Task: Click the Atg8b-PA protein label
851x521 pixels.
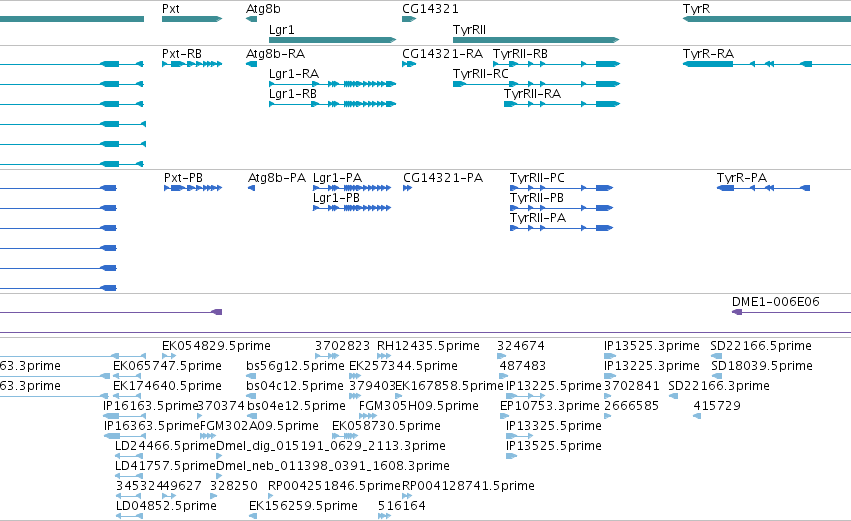Action: coord(277,178)
